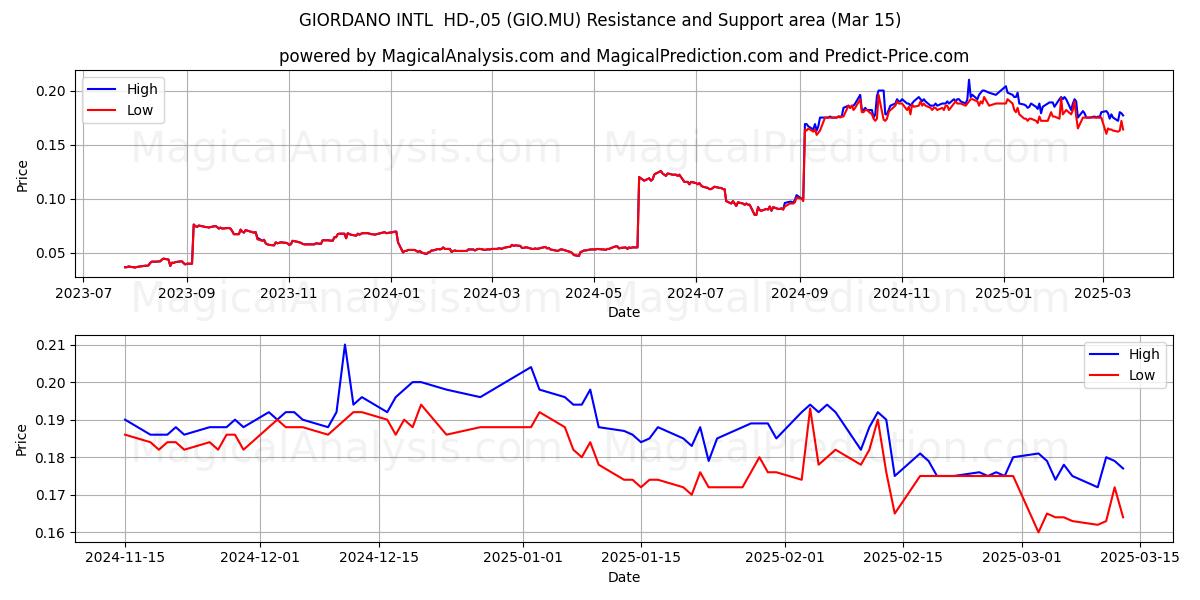This screenshot has height=600, width=1200.
Task: Click 'High' in the upper chart legend
Action: click(142, 89)
